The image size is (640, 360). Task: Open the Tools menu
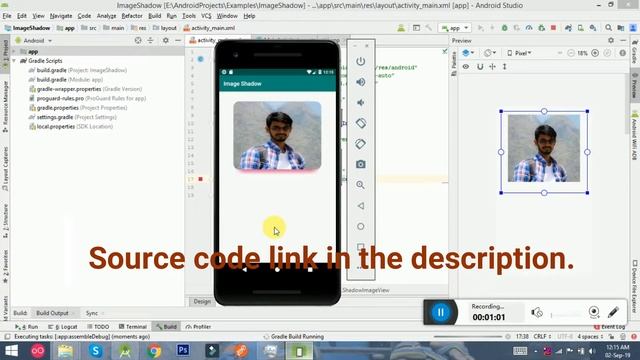tap(189, 16)
